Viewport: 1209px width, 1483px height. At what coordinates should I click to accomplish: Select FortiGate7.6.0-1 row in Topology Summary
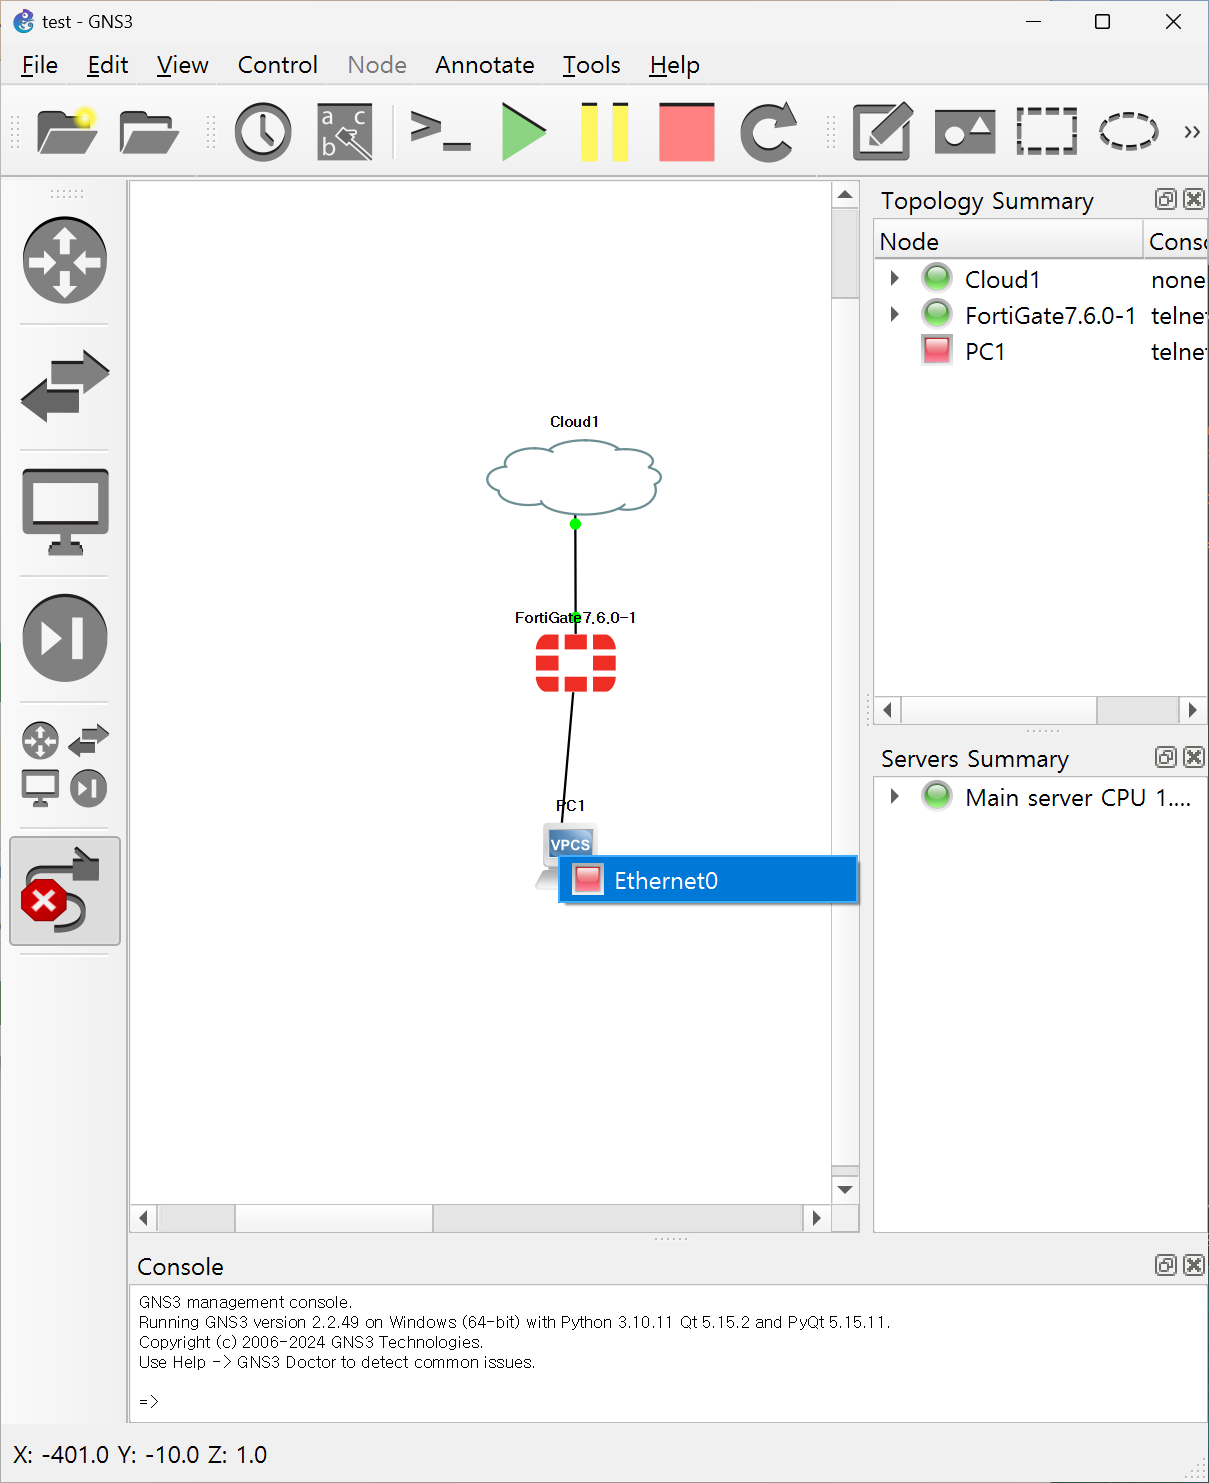1041,315
